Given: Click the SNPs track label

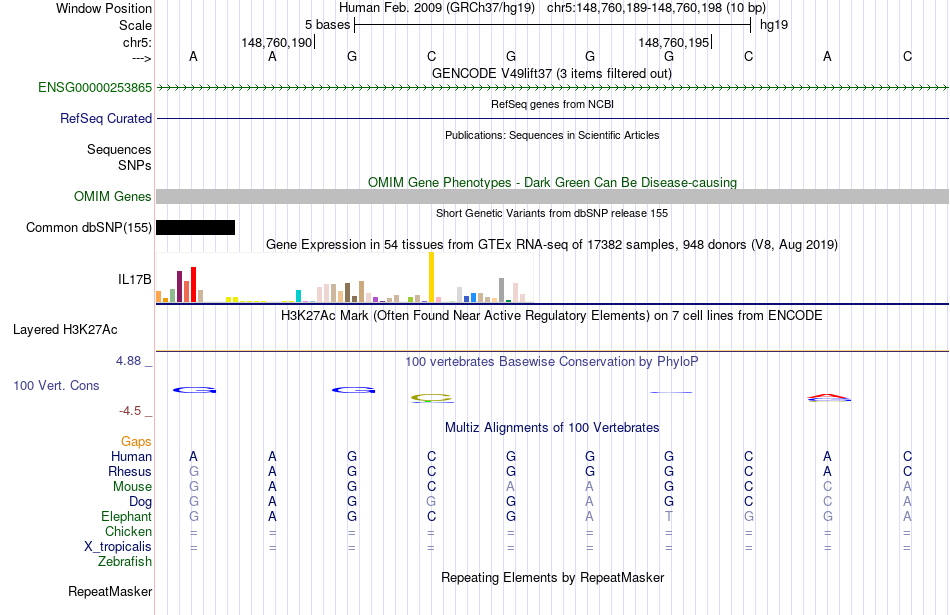Looking at the screenshot, I should tap(135, 165).
